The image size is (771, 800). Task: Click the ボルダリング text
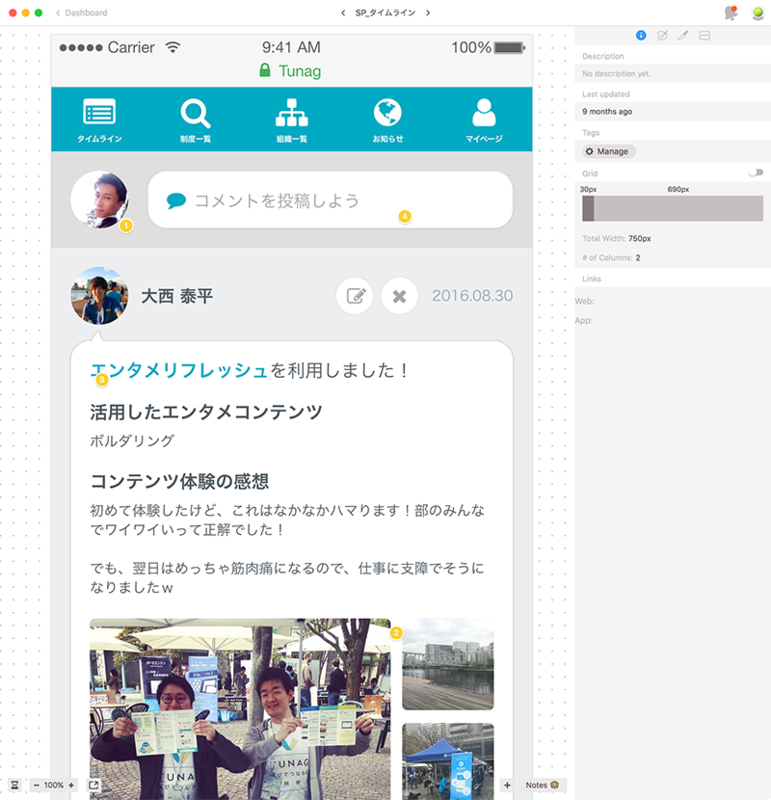click(x=132, y=441)
